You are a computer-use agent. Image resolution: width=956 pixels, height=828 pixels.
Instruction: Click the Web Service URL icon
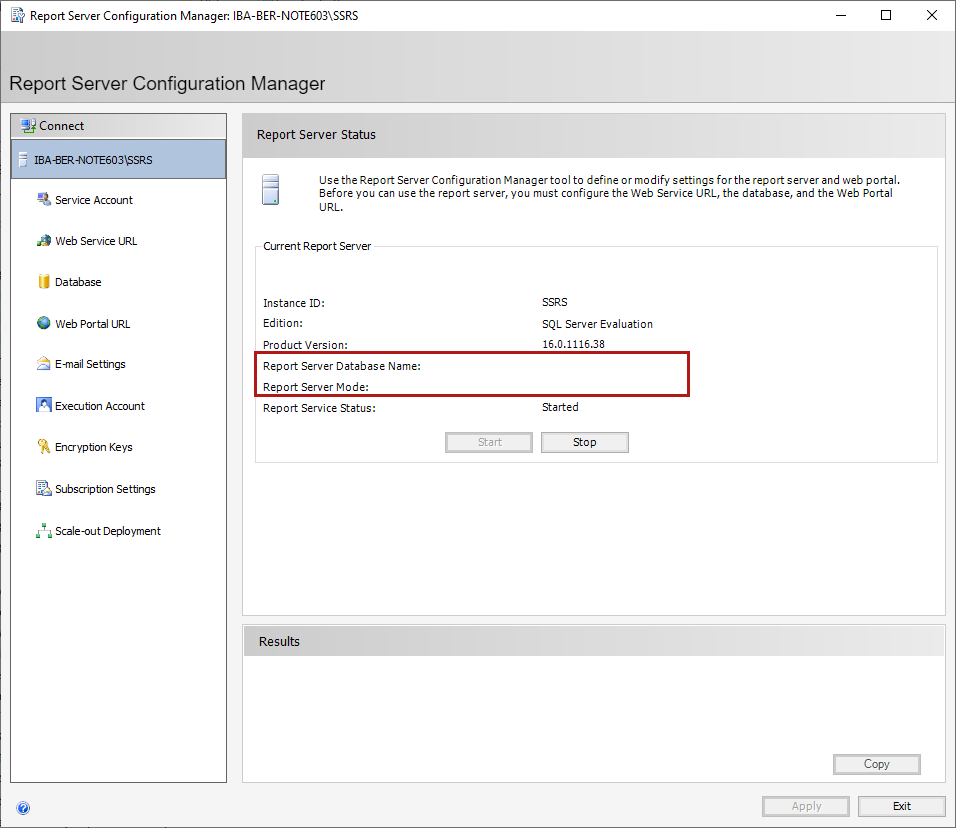tap(43, 241)
